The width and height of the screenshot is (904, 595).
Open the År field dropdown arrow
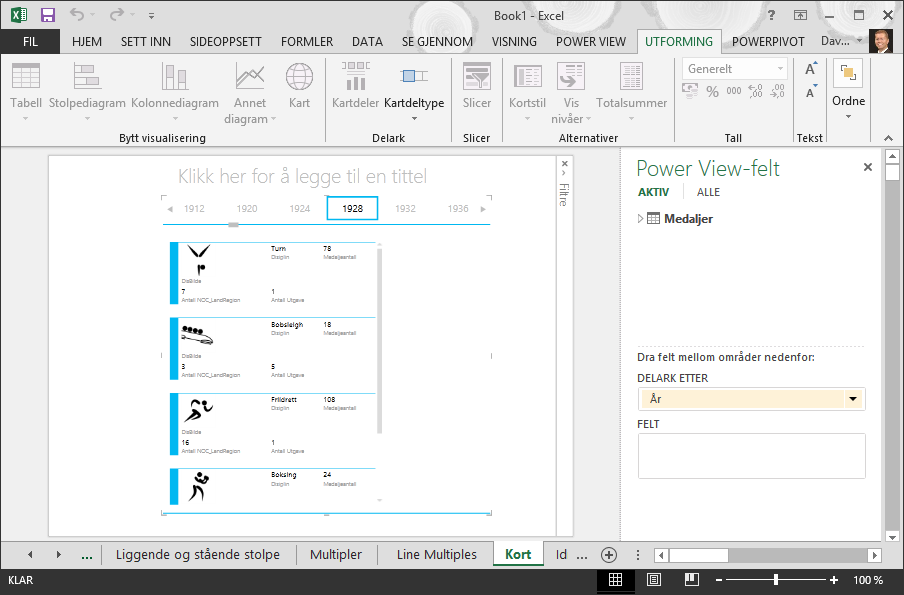click(853, 399)
